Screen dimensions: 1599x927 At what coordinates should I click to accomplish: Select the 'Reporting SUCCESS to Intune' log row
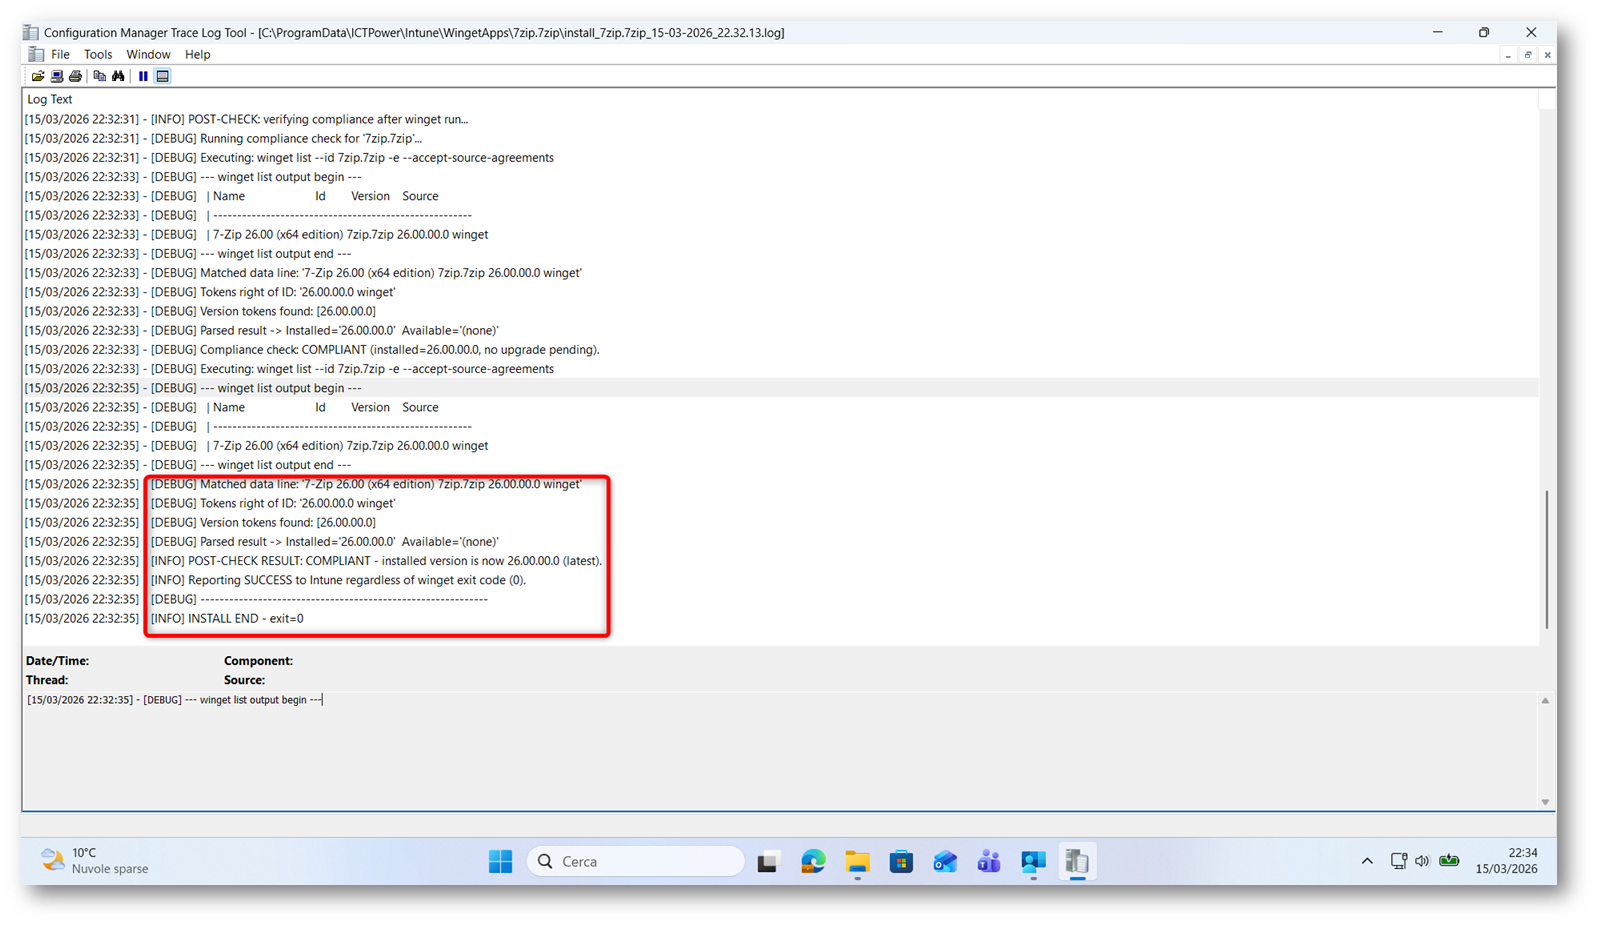coord(781,580)
